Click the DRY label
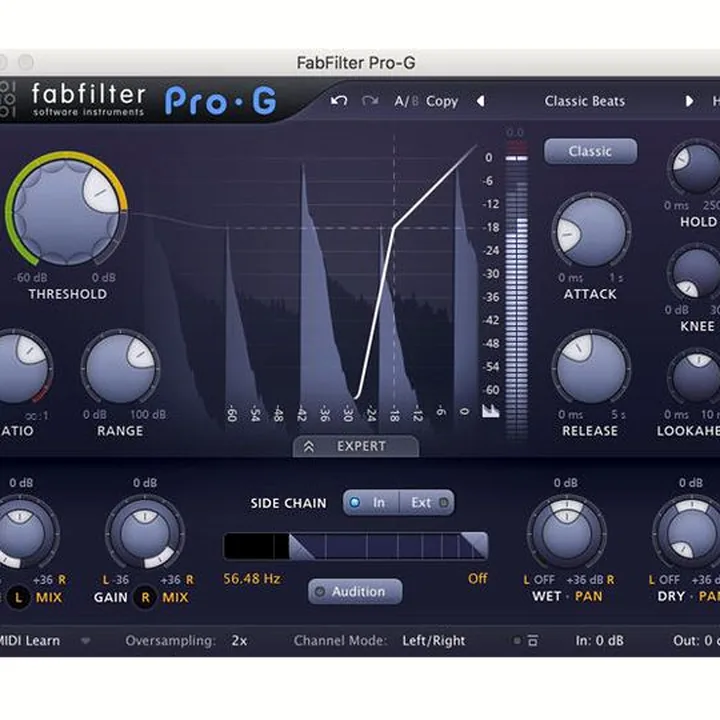Screen dimensions: 720x720 tap(671, 596)
